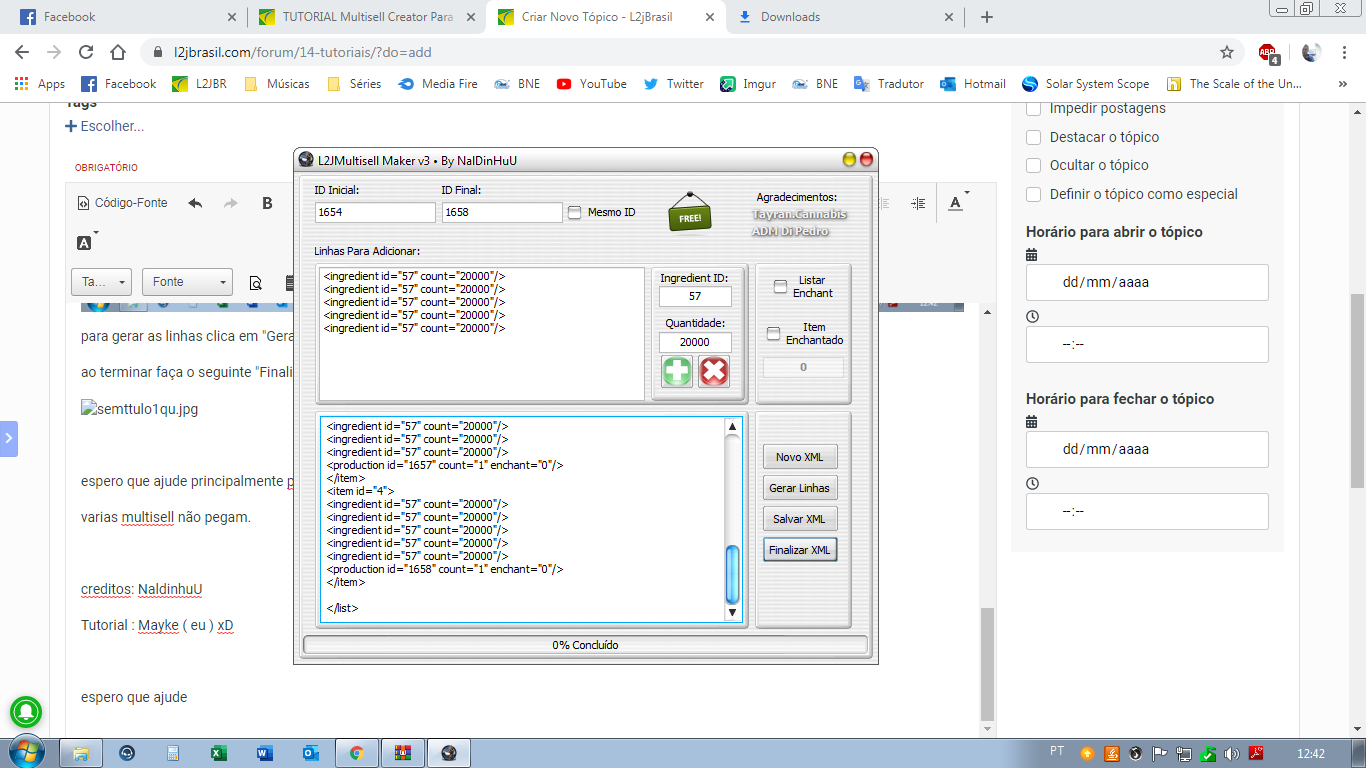The image size is (1366, 768).
Task: Click the 0% Concluído progress bar
Action: pos(585,644)
